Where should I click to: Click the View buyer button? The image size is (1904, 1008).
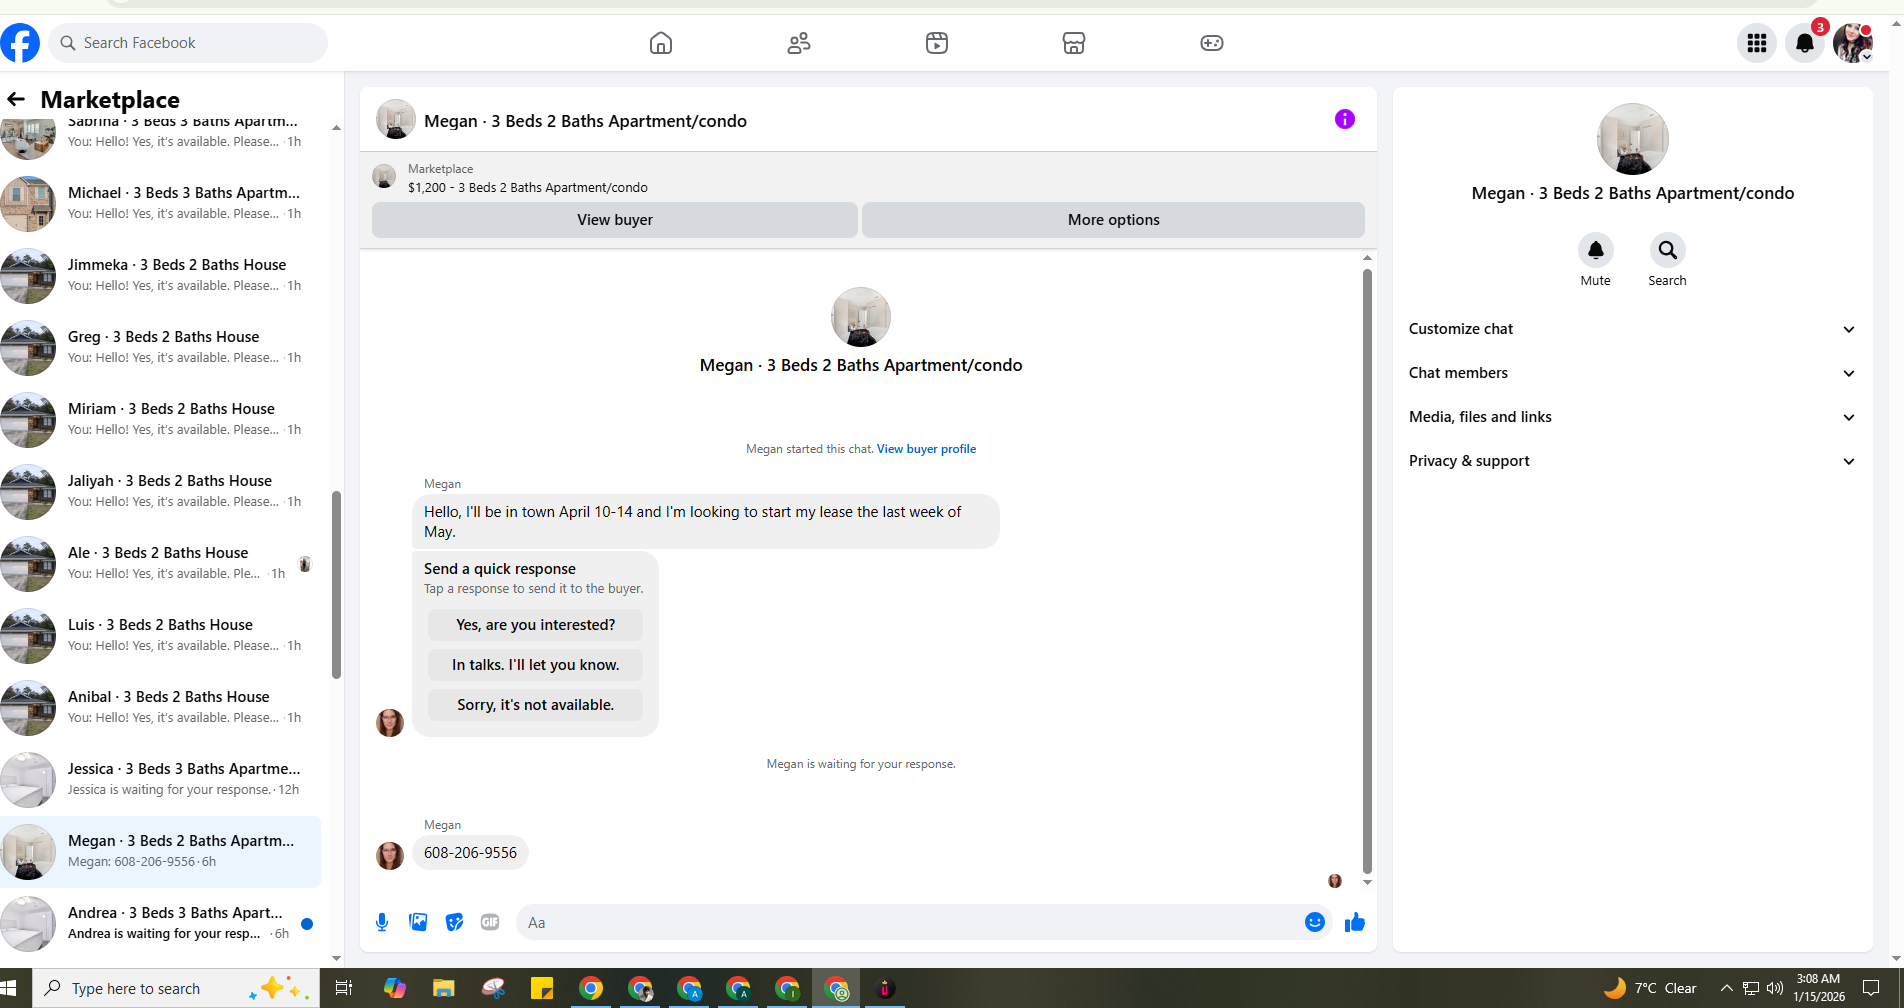615,220
